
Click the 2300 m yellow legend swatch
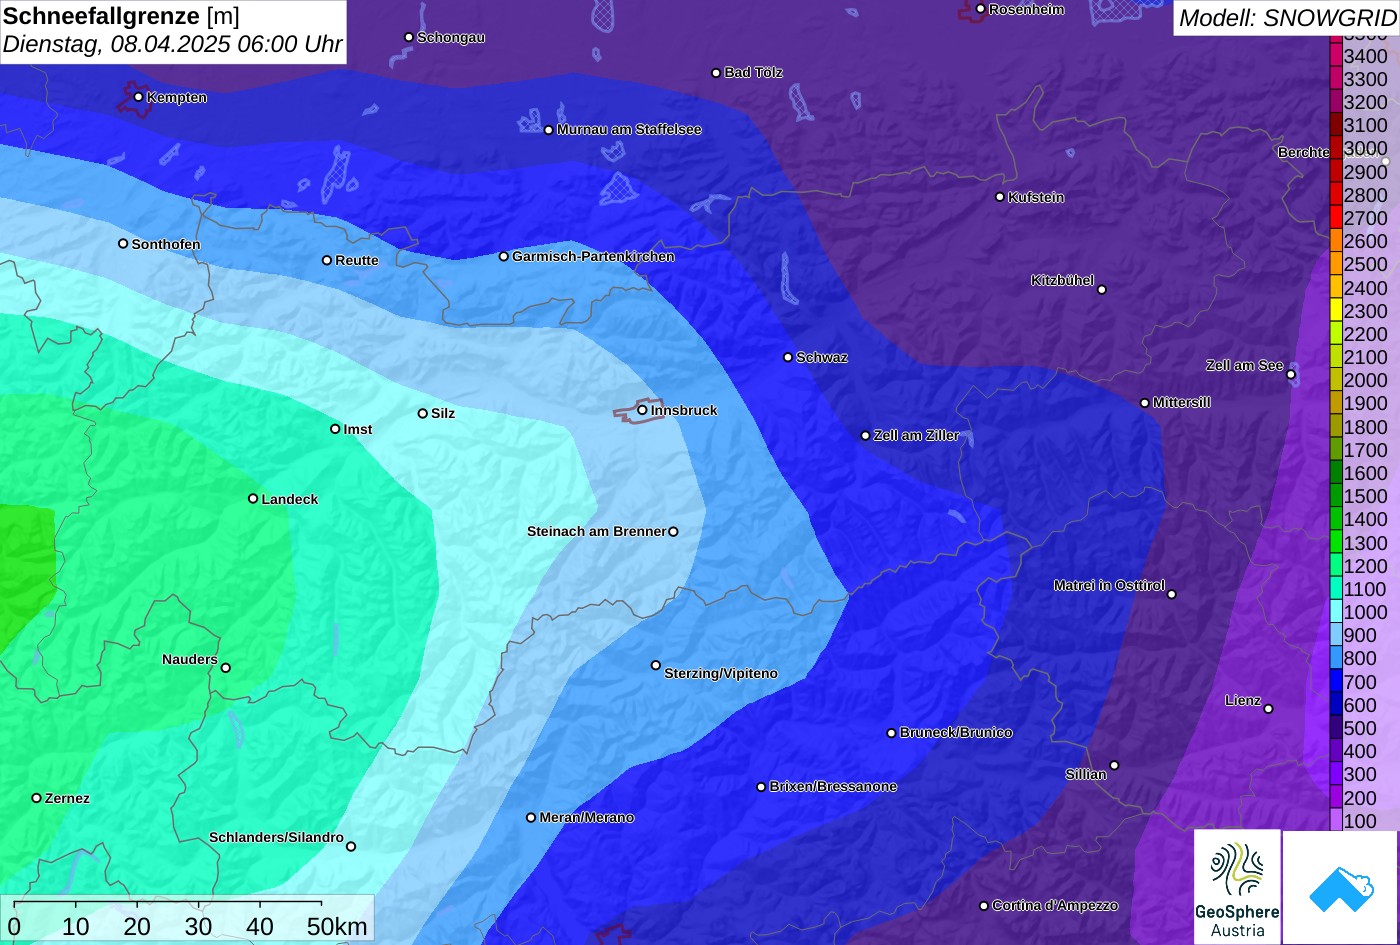click(x=1336, y=311)
